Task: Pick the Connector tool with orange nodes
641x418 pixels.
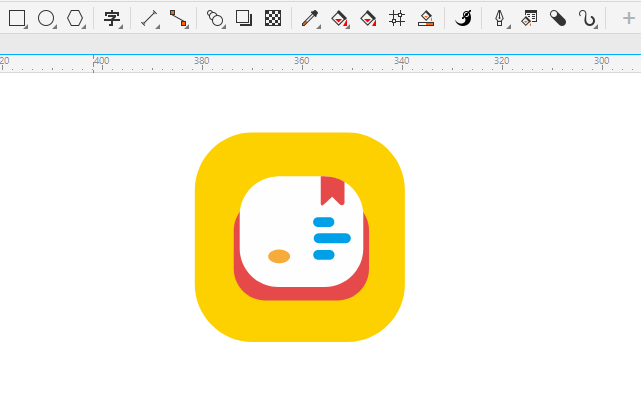Action: (179, 18)
